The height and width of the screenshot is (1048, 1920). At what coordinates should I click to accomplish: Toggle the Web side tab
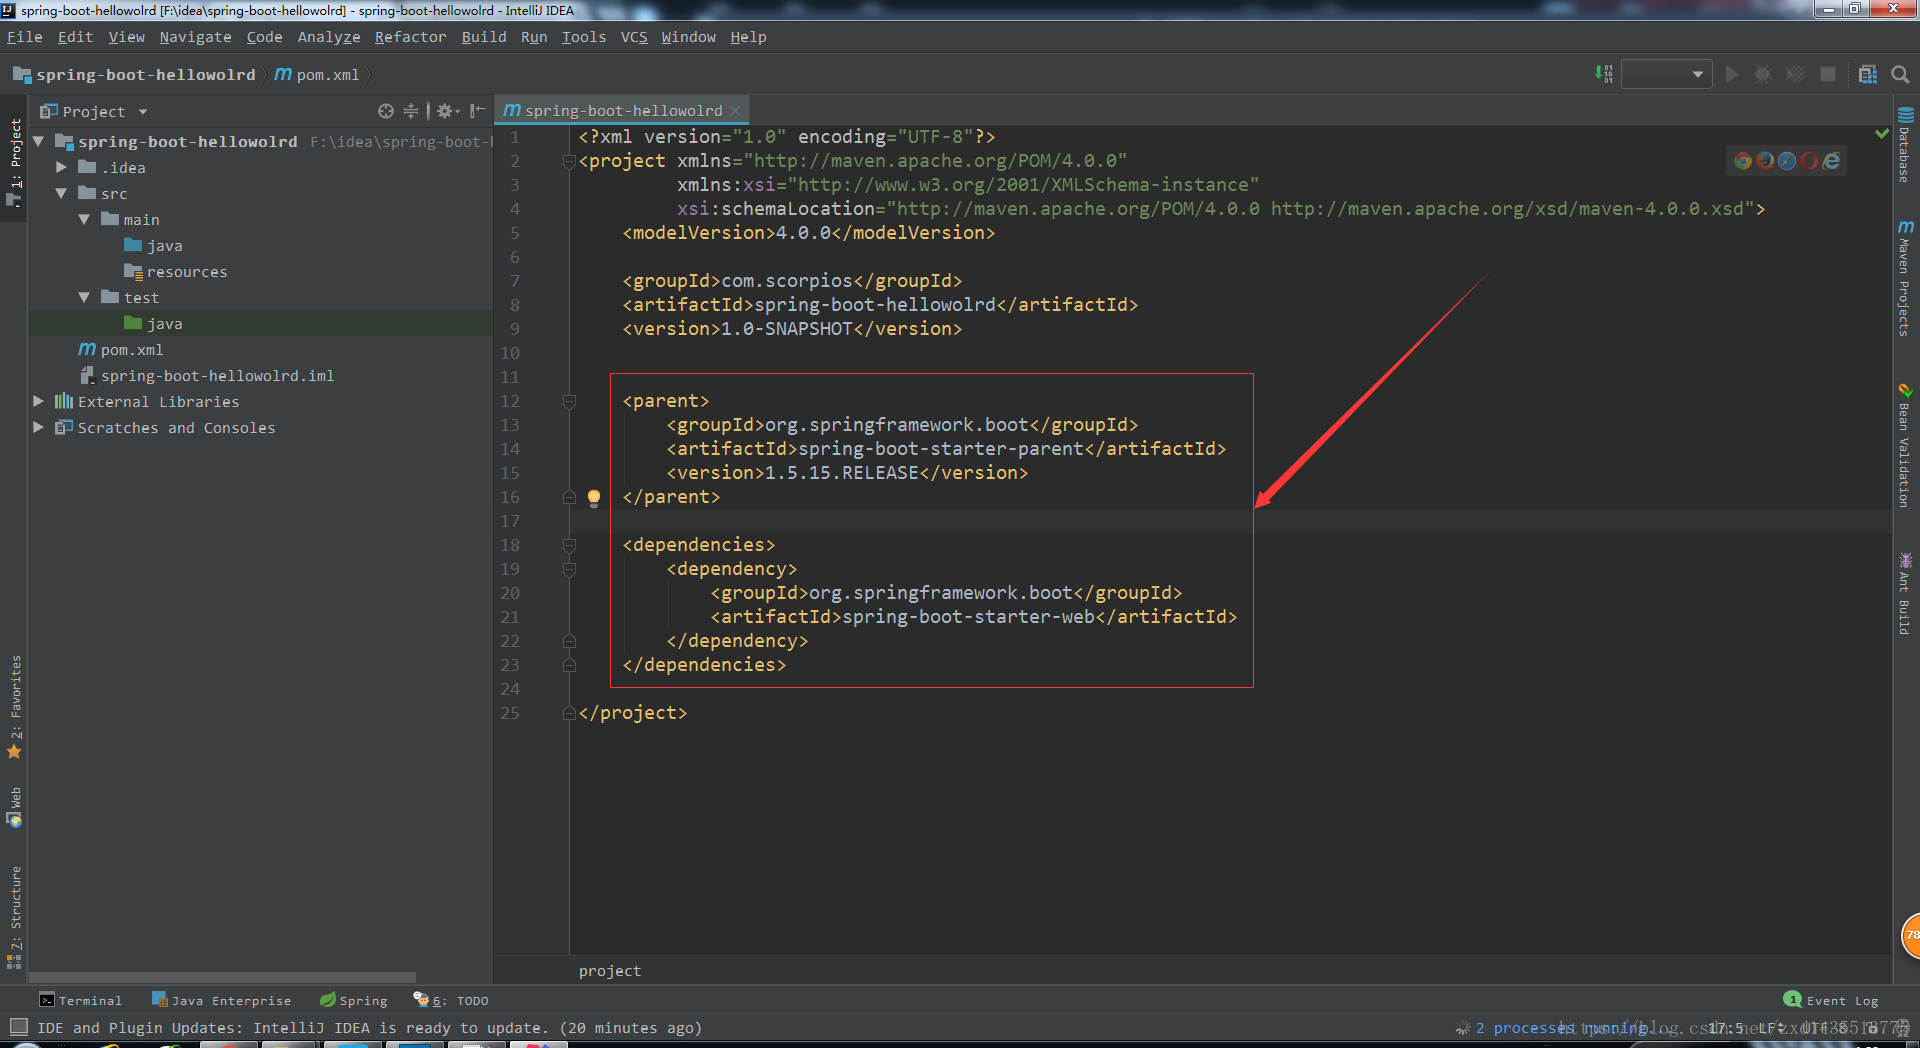14,807
